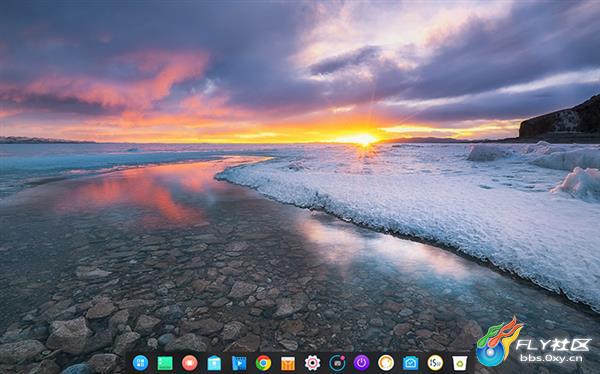The height and width of the screenshot is (374, 600).
Task: Click the yellow clock icon in dock
Action: [435, 363]
